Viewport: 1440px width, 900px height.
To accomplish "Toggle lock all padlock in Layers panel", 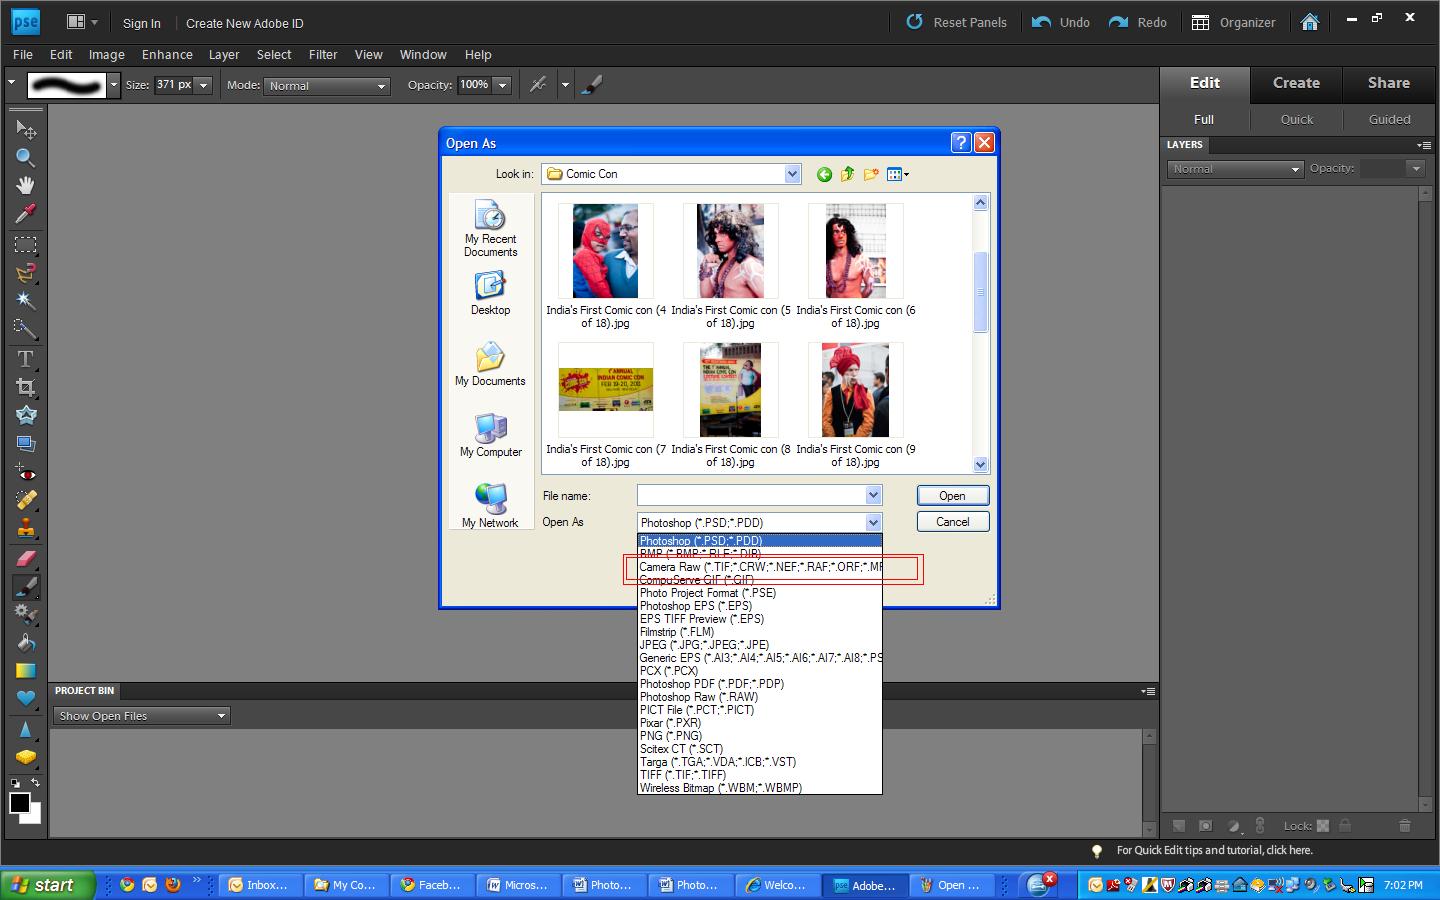I will [x=1345, y=826].
